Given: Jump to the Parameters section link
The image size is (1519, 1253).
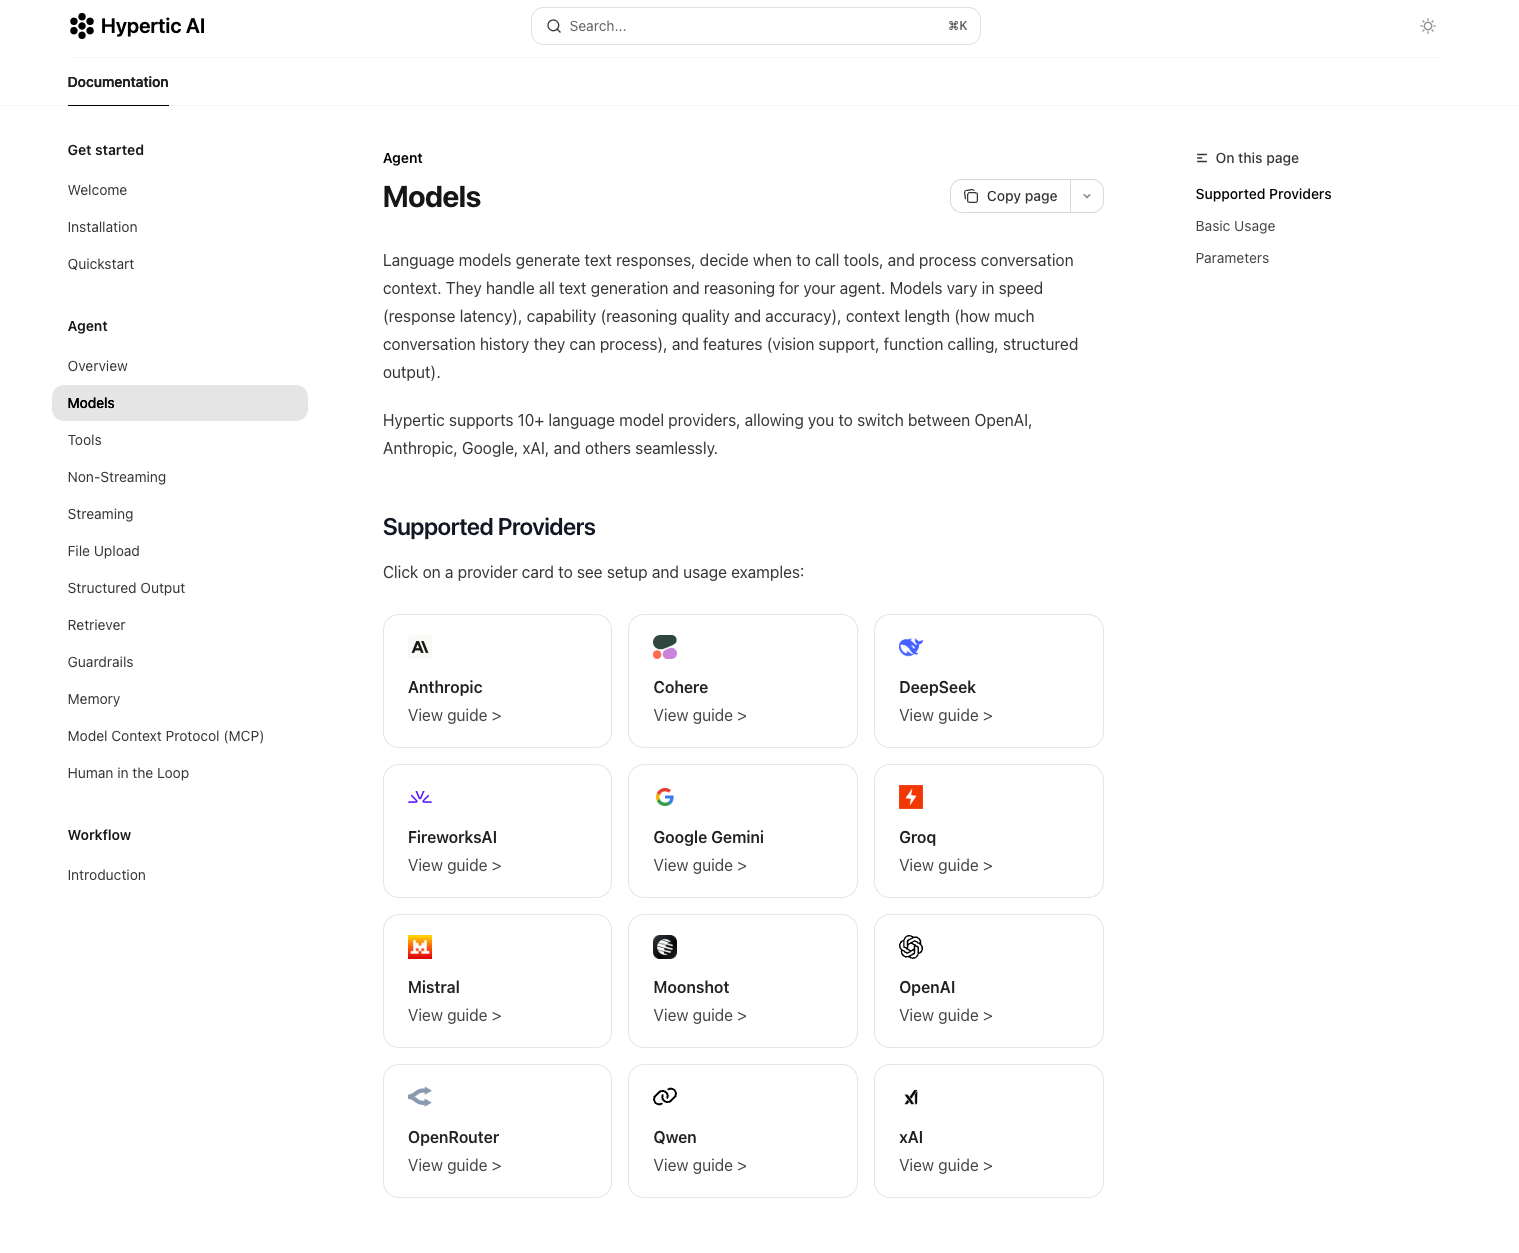Looking at the screenshot, I should pyautogui.click(x=1232, y=258).
